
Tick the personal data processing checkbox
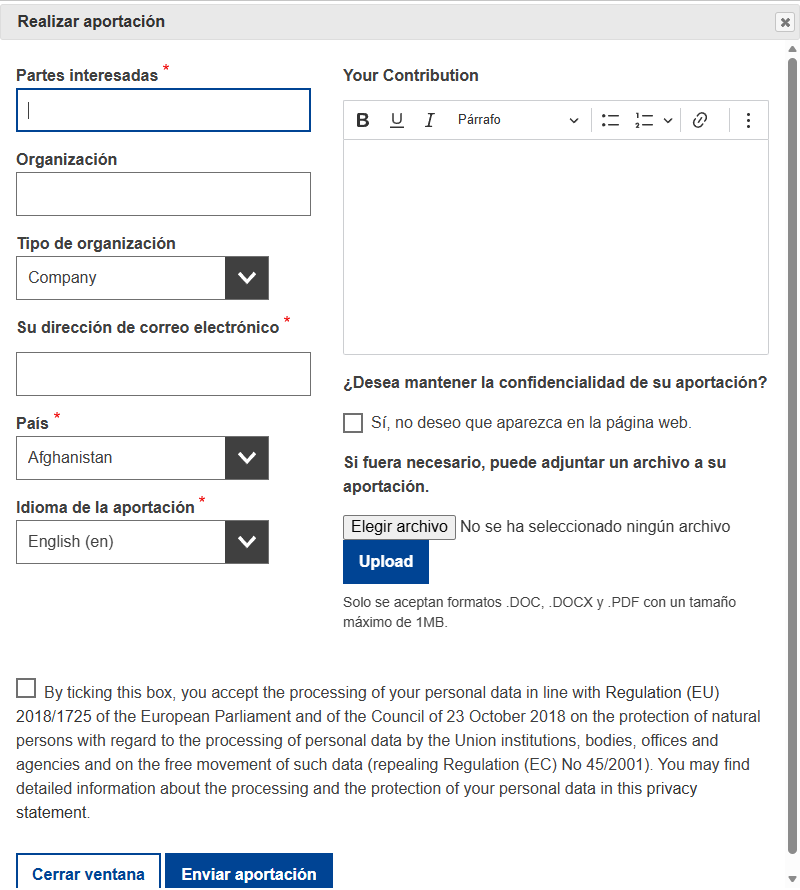tap(26, 688)
